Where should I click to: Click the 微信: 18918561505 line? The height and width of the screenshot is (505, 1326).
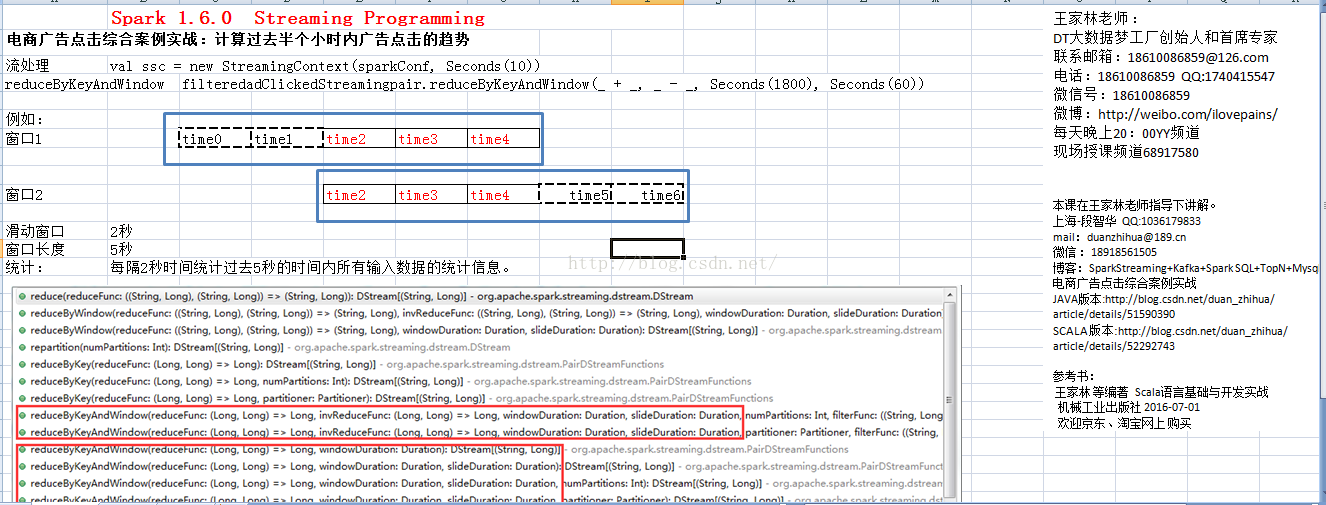coord(1105,253)
